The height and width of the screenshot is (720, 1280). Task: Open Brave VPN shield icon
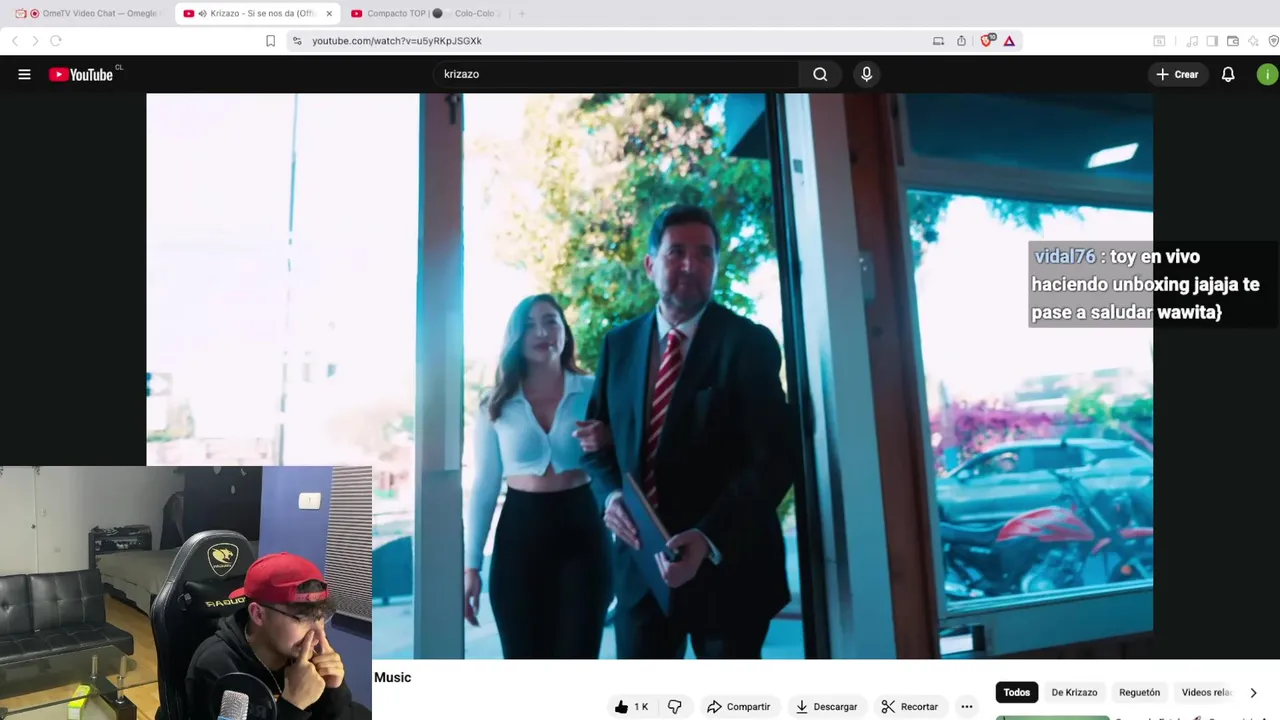(1273, 41)
